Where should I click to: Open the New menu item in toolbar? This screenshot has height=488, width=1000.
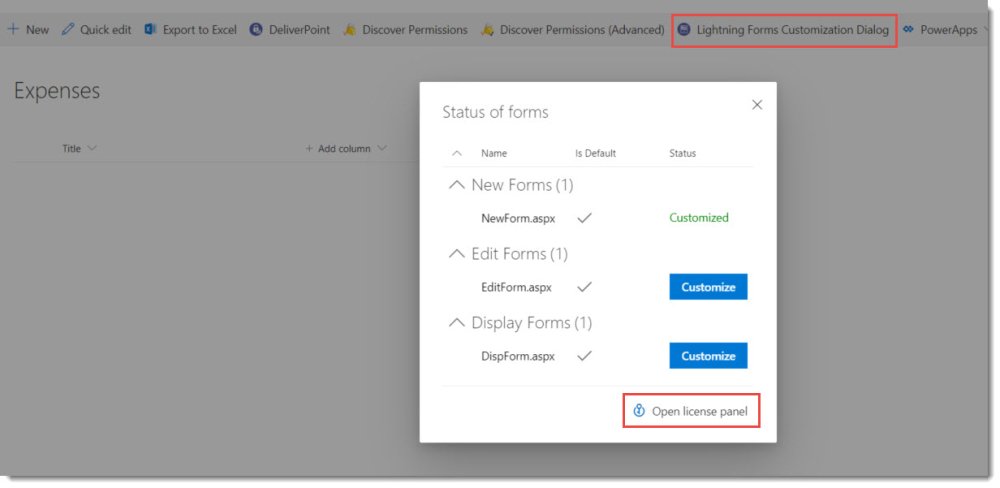pos(29,29)
